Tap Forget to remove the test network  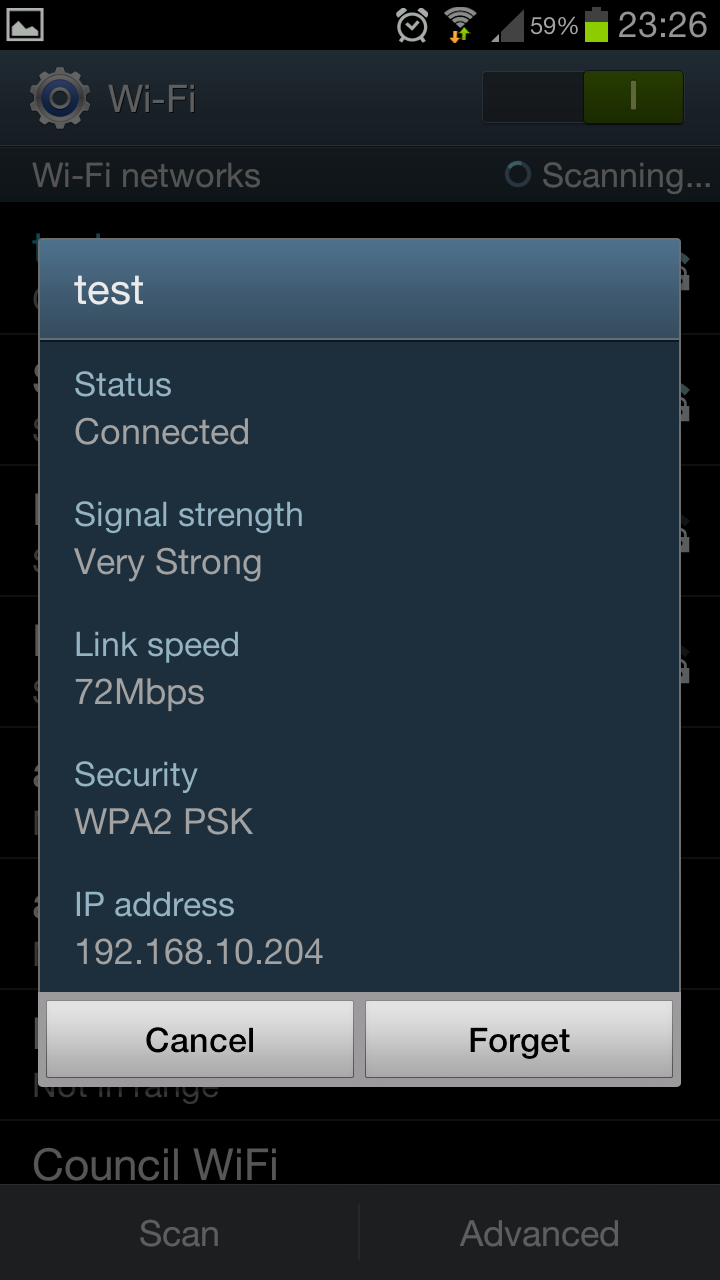[519, 1039]
